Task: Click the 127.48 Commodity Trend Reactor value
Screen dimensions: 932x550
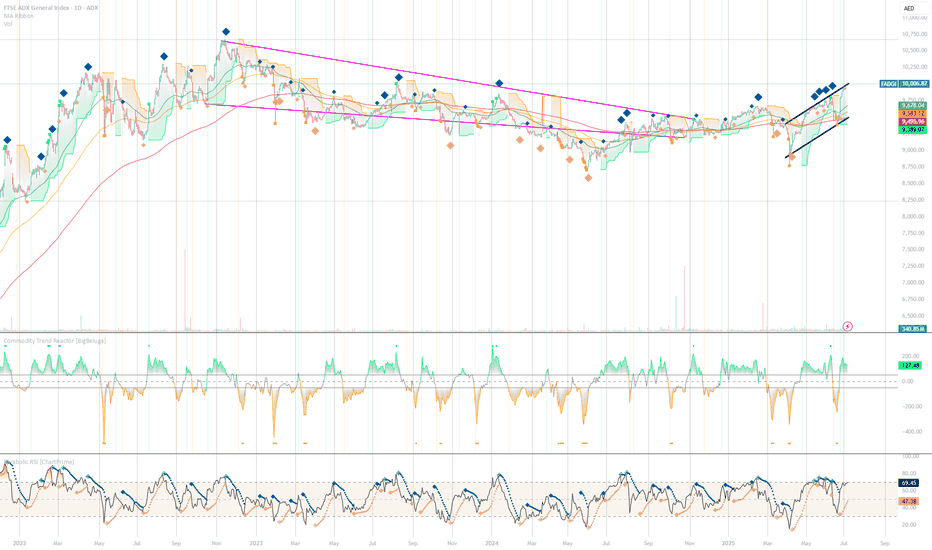Action: pyautogui.click(x=911, y=366)
